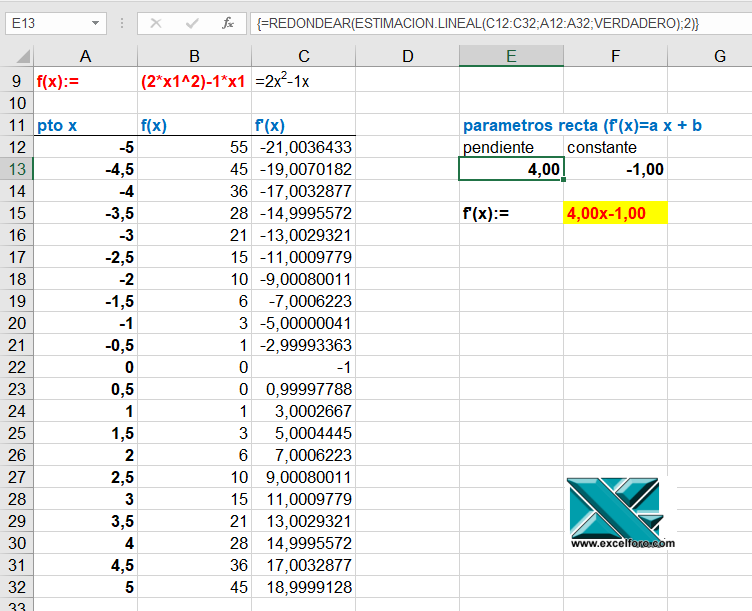Select cell with value 5,0004445
752x611 pixels.
pos(304,433)
